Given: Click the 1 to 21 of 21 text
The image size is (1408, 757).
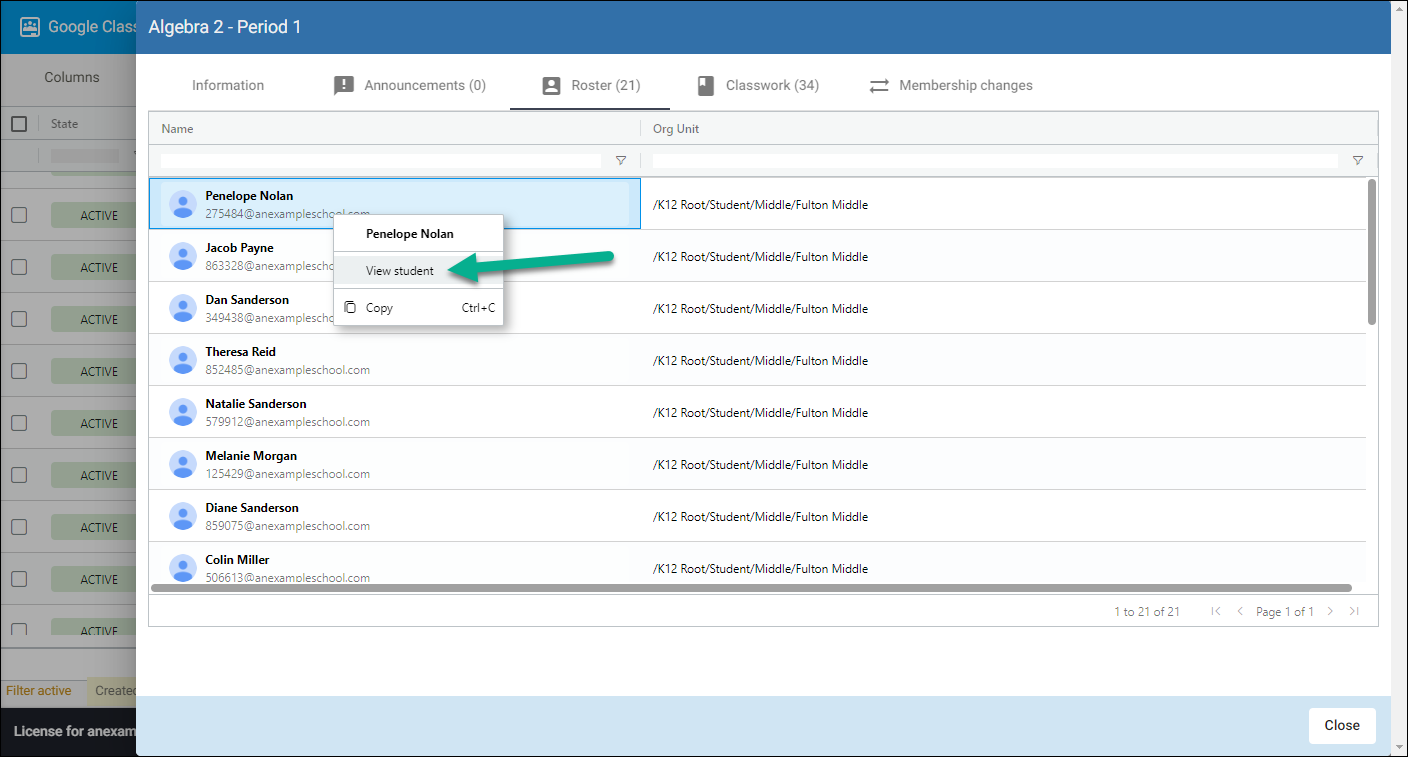Looking at the screenshot, I should (x=1147, y=612).
